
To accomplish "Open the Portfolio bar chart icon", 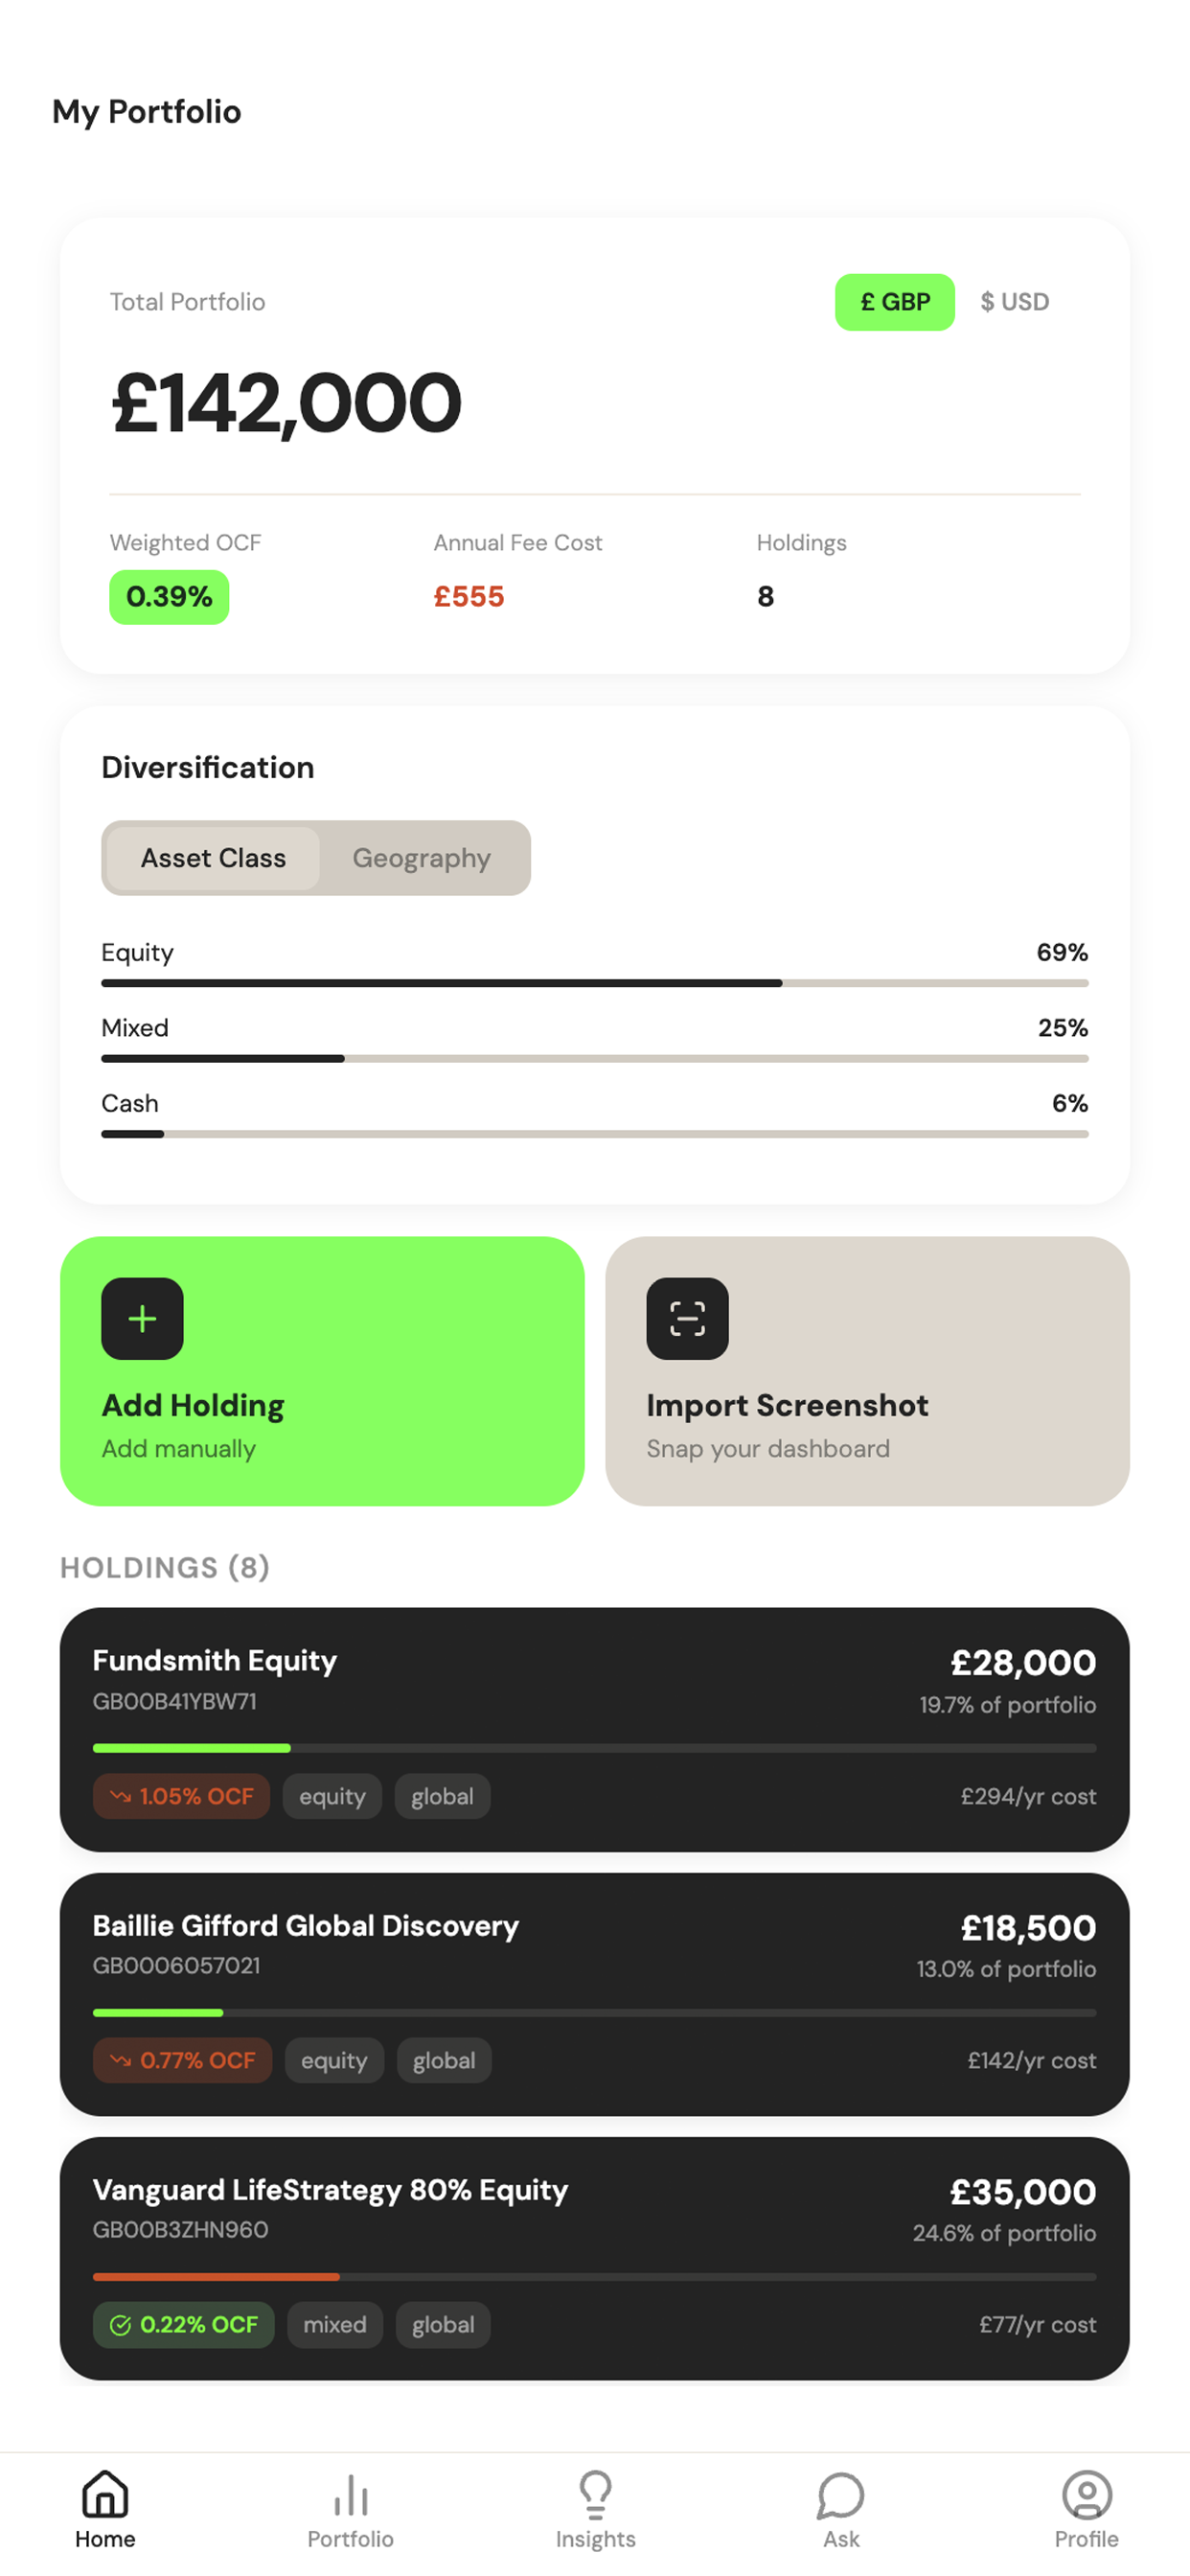I will click(x=350, y=2494).
